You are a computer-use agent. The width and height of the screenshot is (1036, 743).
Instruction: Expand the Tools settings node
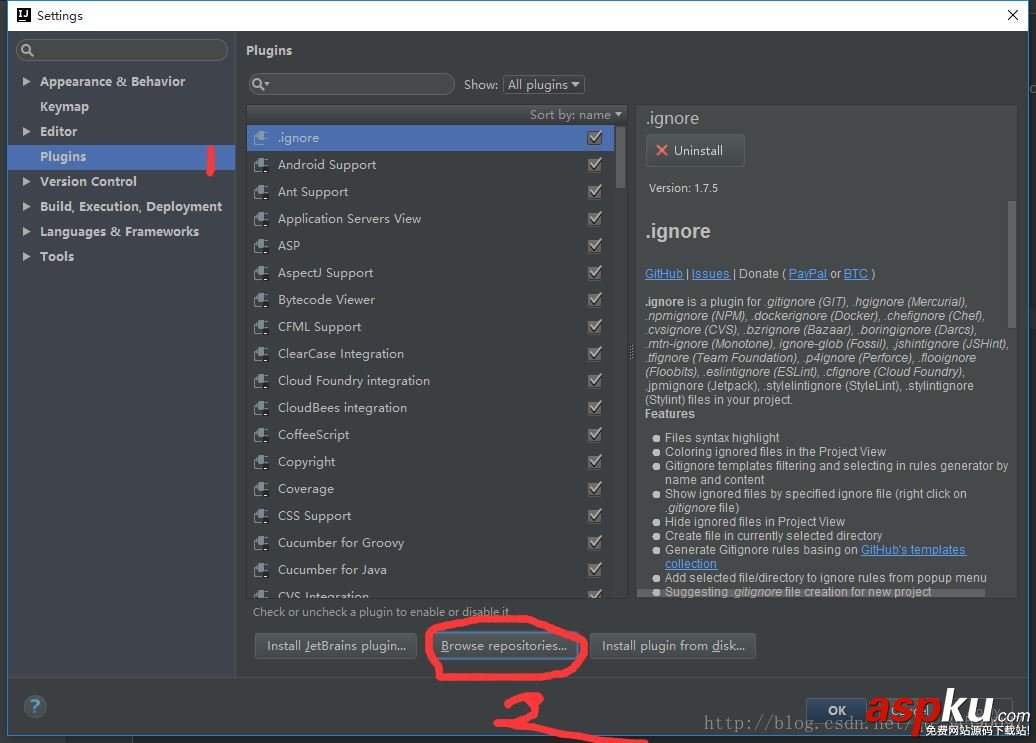tap(26, 256)
